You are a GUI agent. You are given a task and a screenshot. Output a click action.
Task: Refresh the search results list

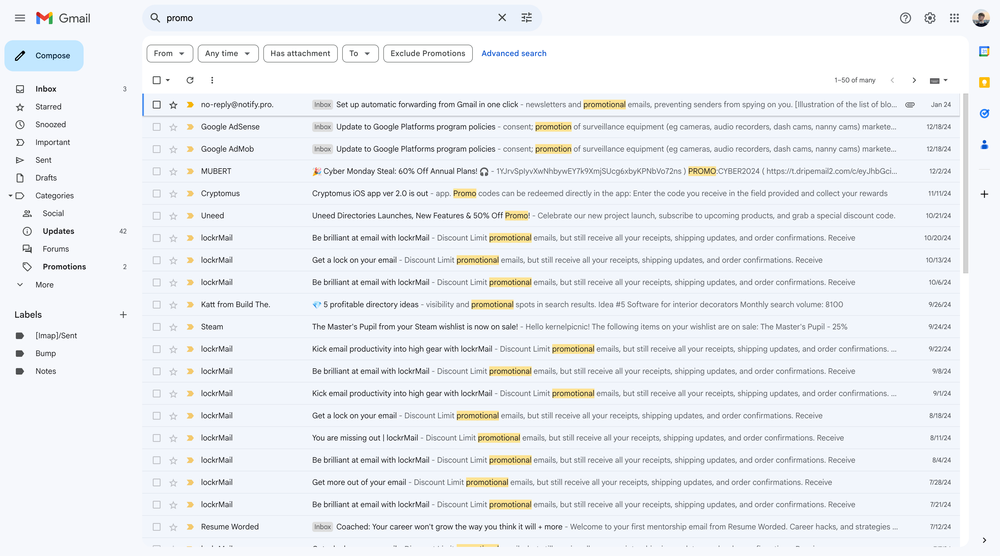coord(189,80)
